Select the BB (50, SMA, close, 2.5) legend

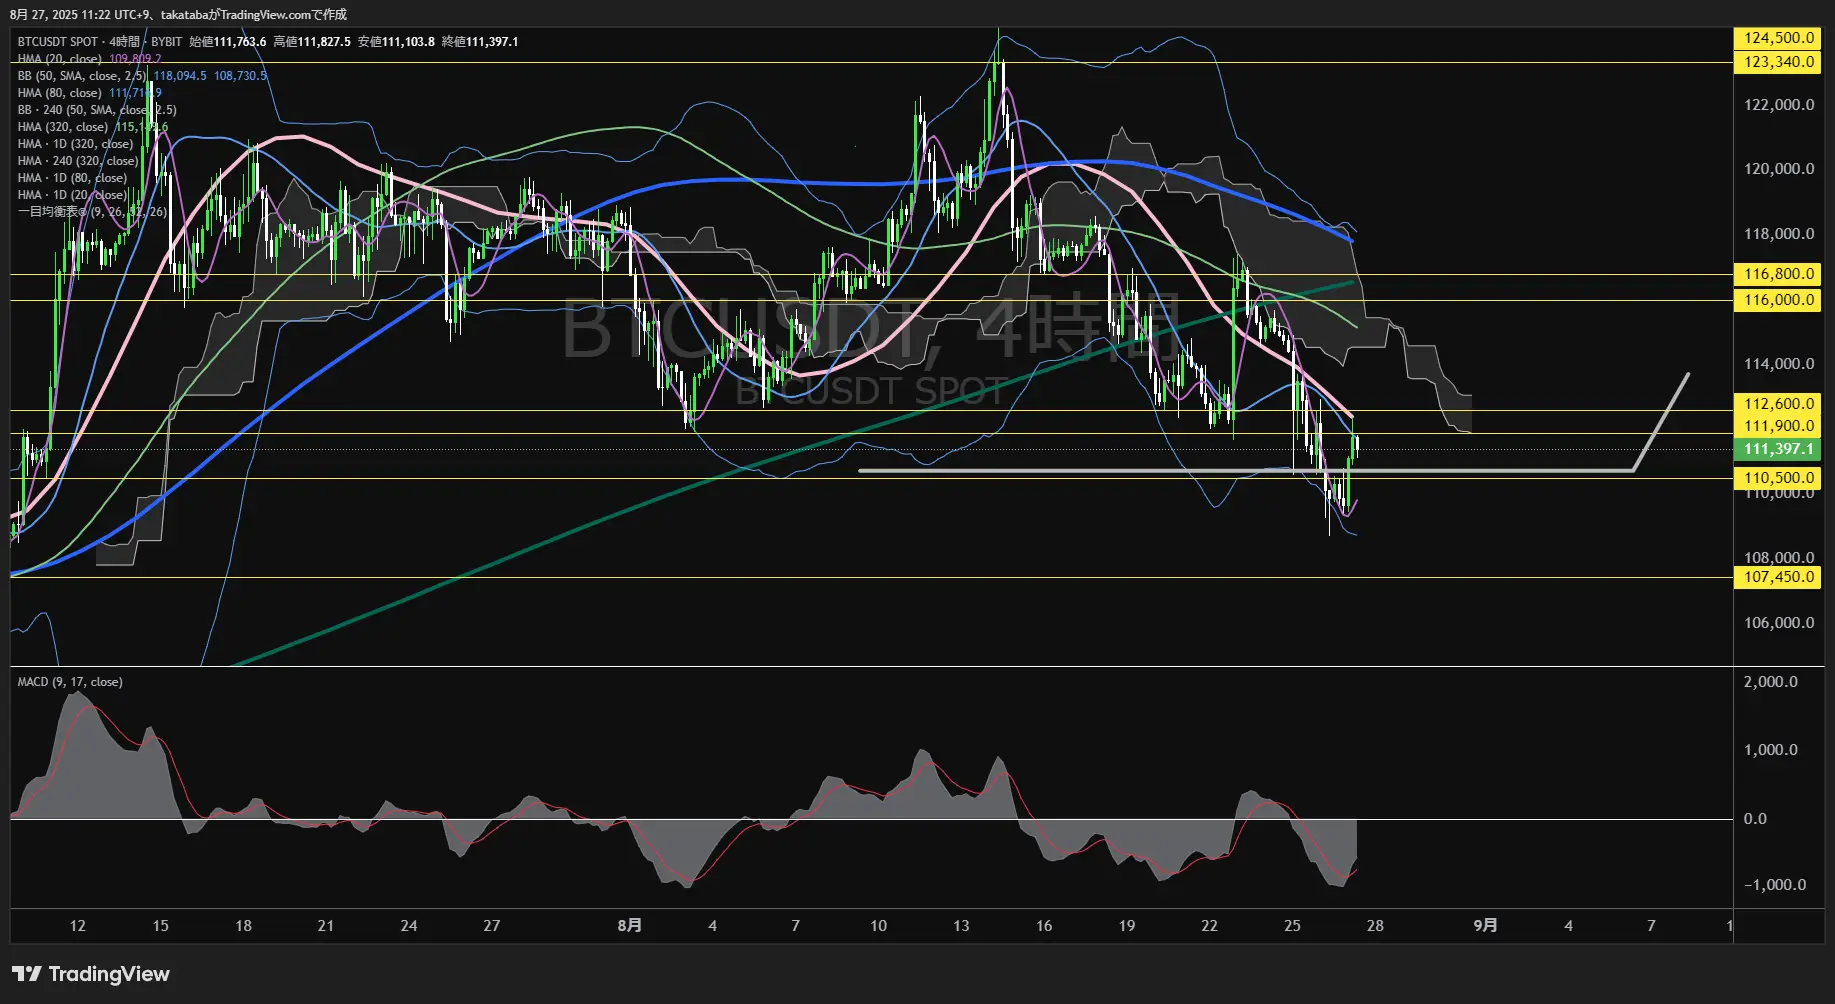click(x=82, y=76)
